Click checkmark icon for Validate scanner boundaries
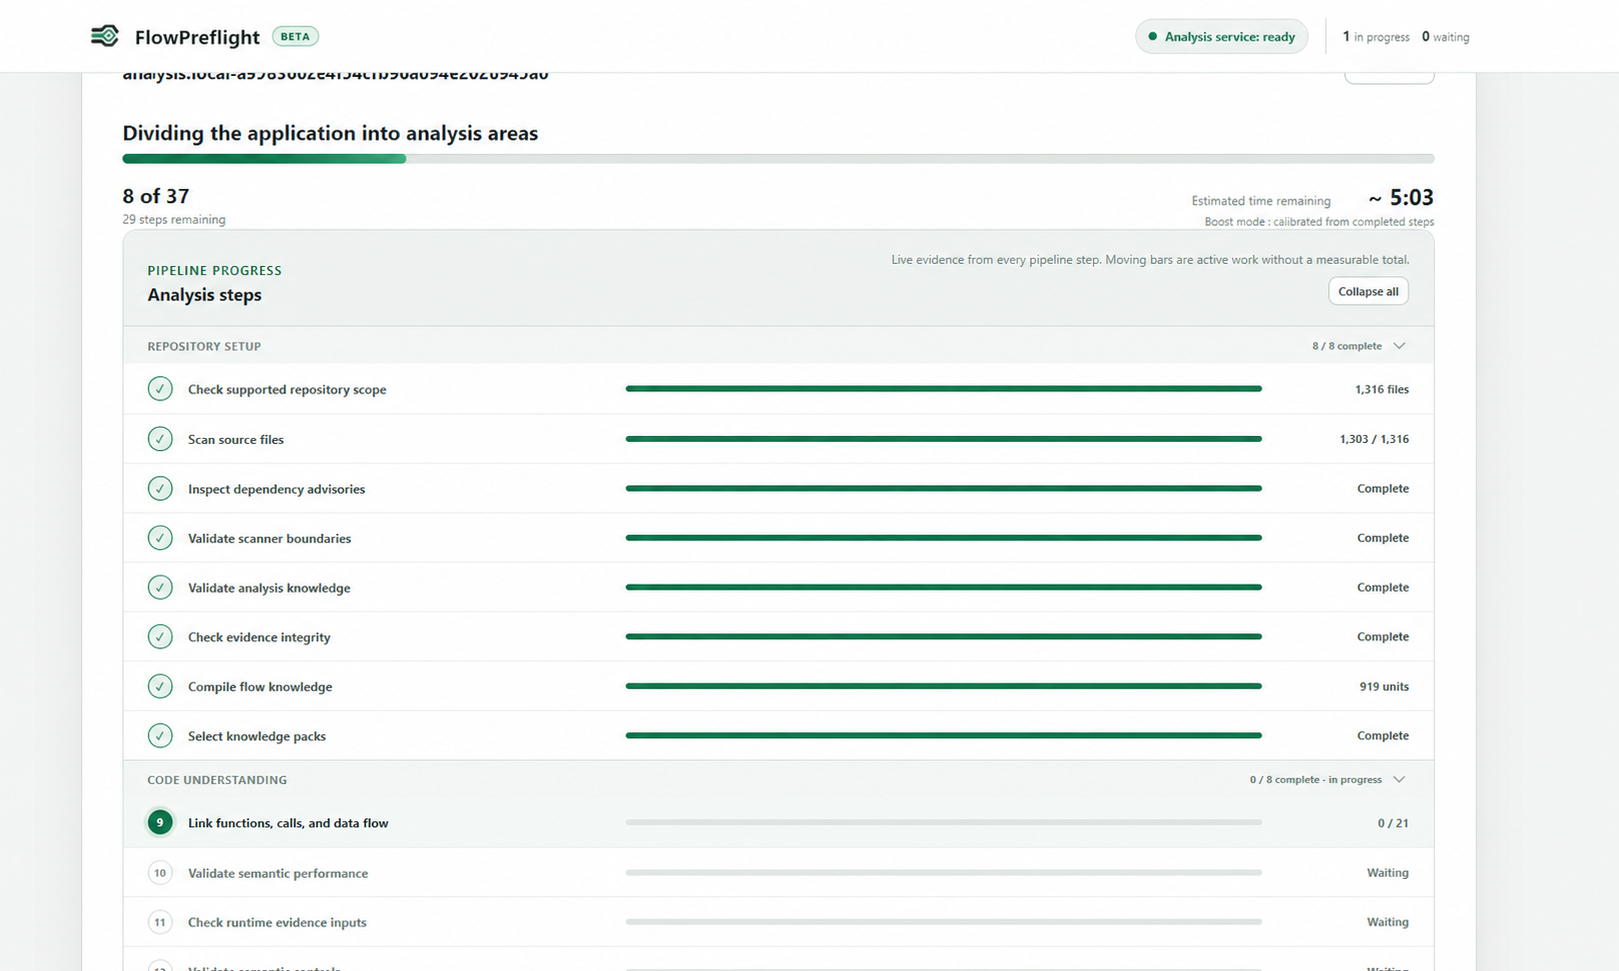Screen dimensions: 1619x971 (160, 538)
